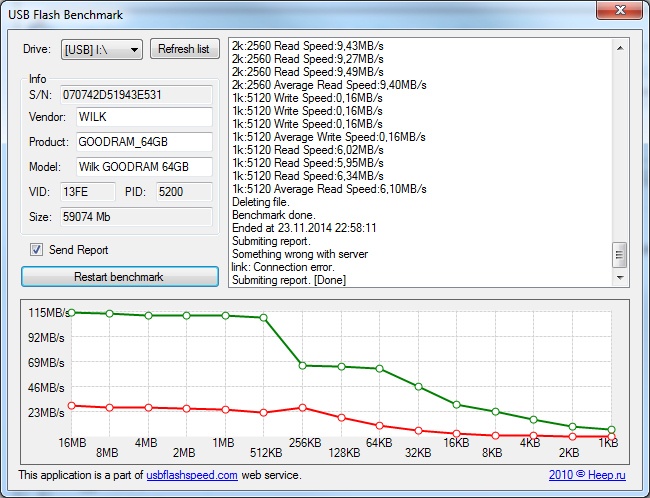Click the Refresh list button
The height and width of the screenshot is (498, 650).
click(x=183, y=49)
